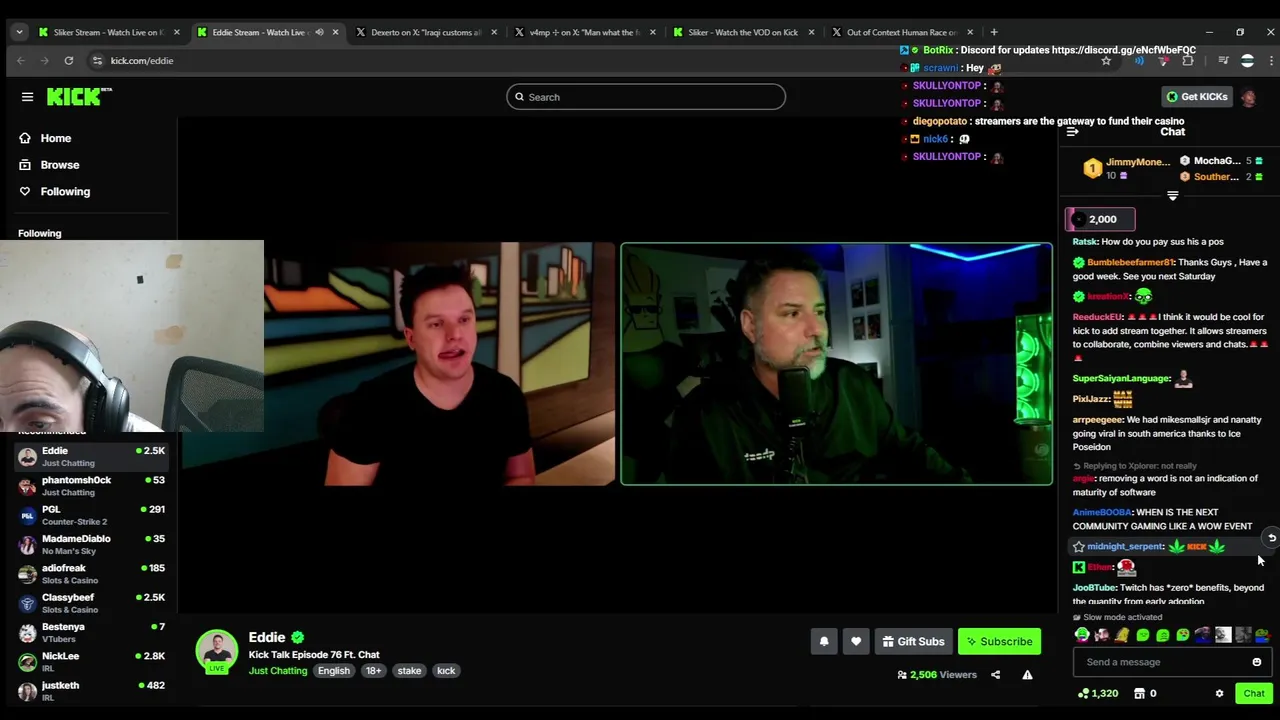
Task: Open the hamburger sidebar menu
Action: (x=27, y=97)
